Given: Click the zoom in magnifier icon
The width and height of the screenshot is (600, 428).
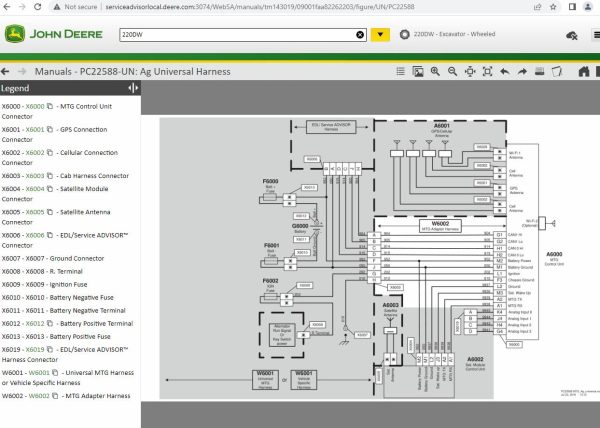Looking at the screenshot, I should [432, 72].
